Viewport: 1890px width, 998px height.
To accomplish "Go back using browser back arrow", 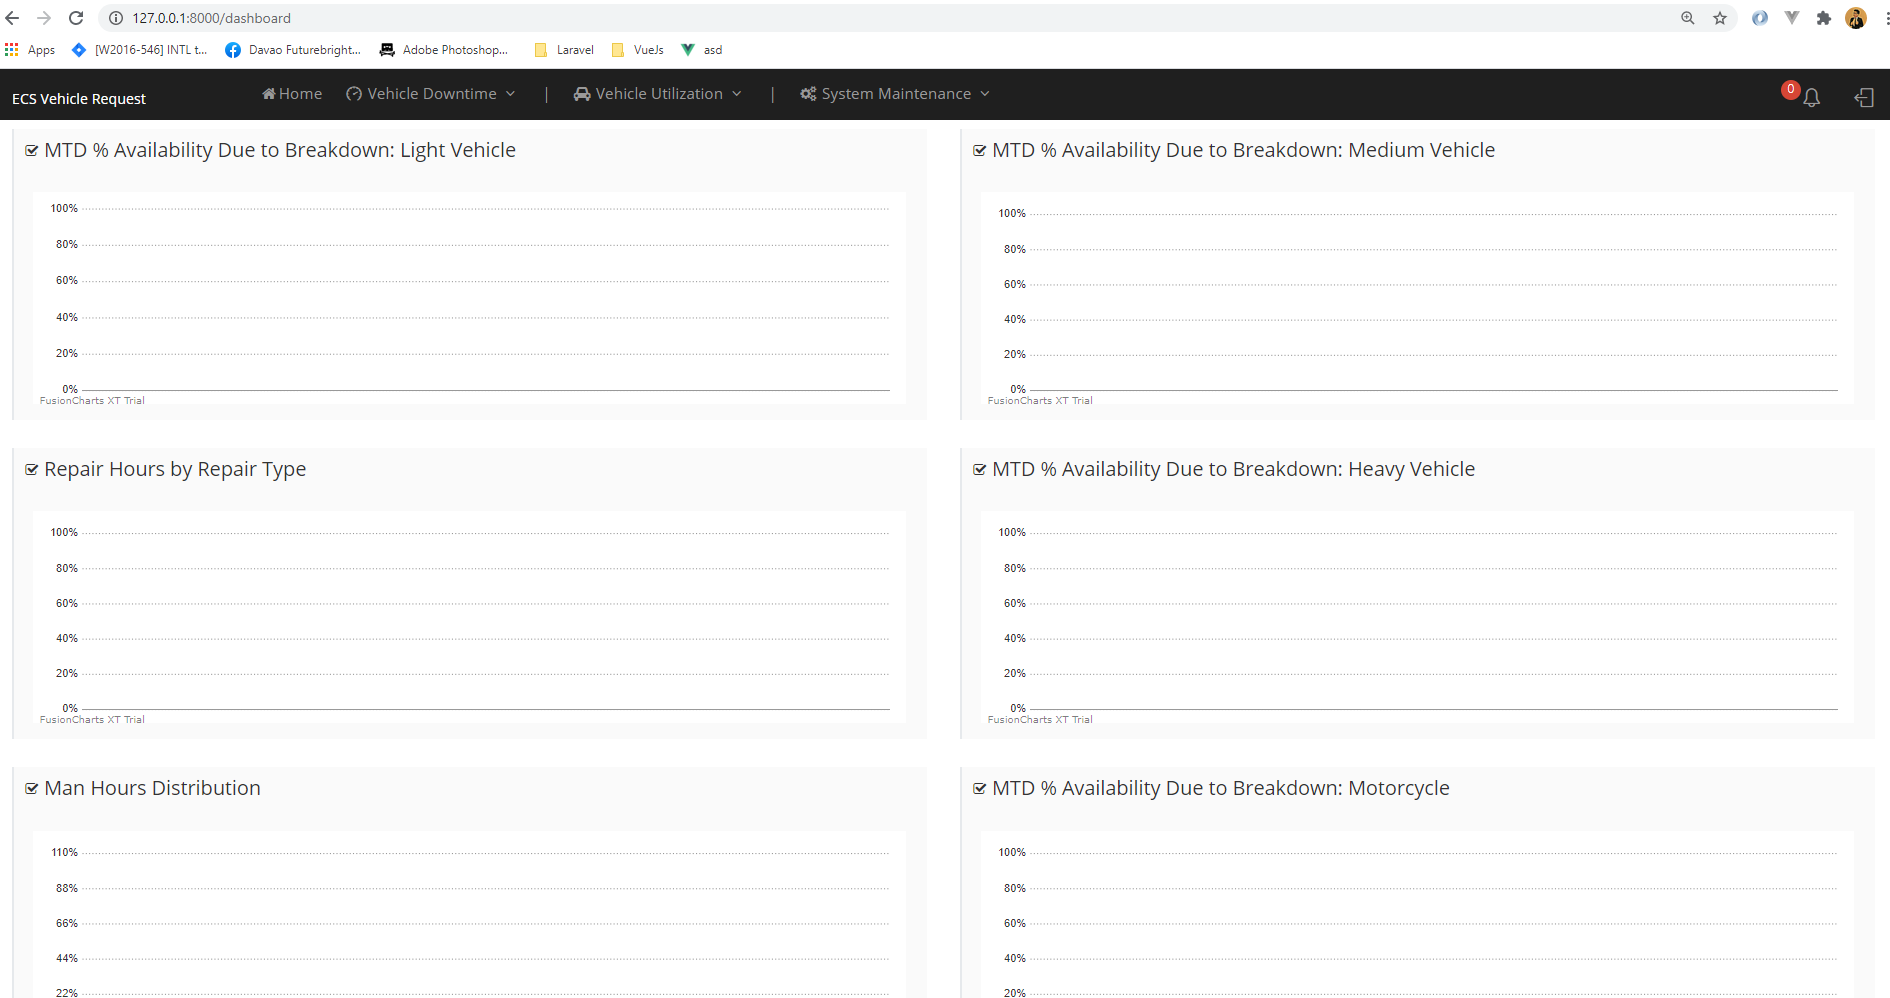I will click(13, 18).
